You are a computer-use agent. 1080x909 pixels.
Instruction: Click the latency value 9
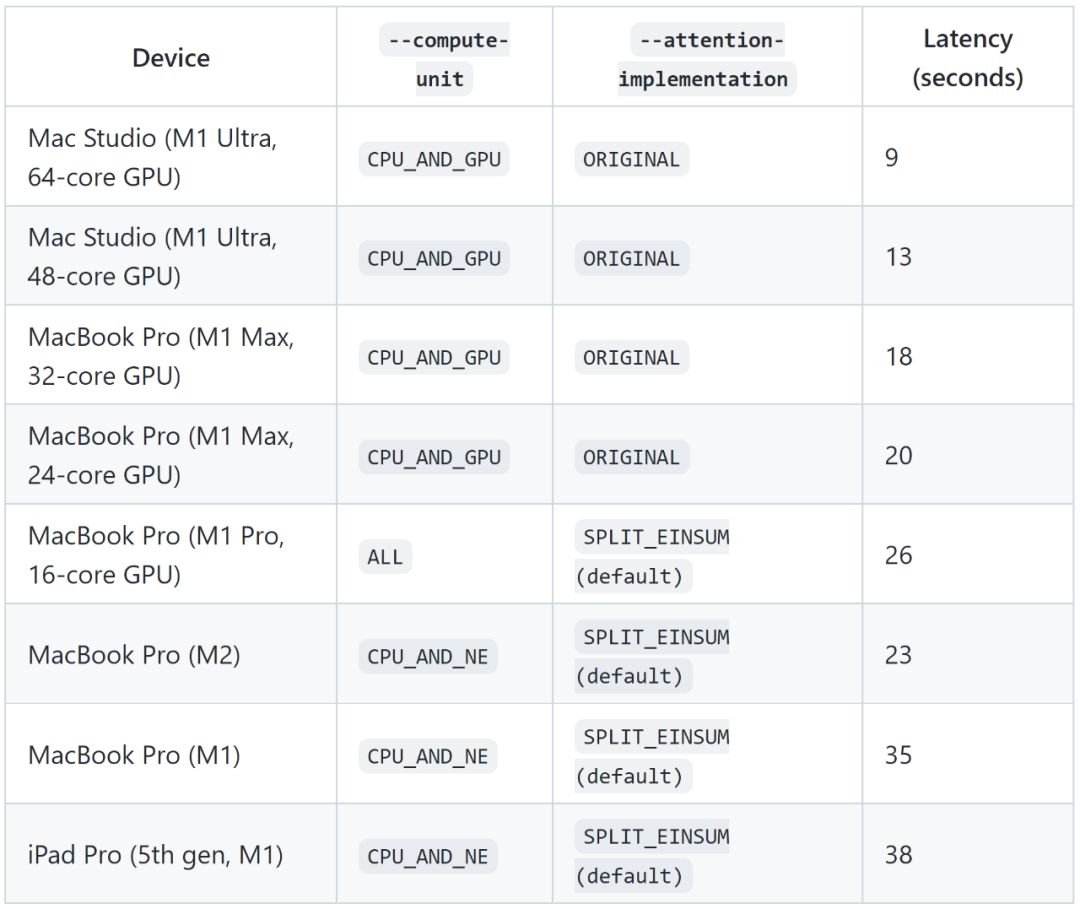point(892,158)
